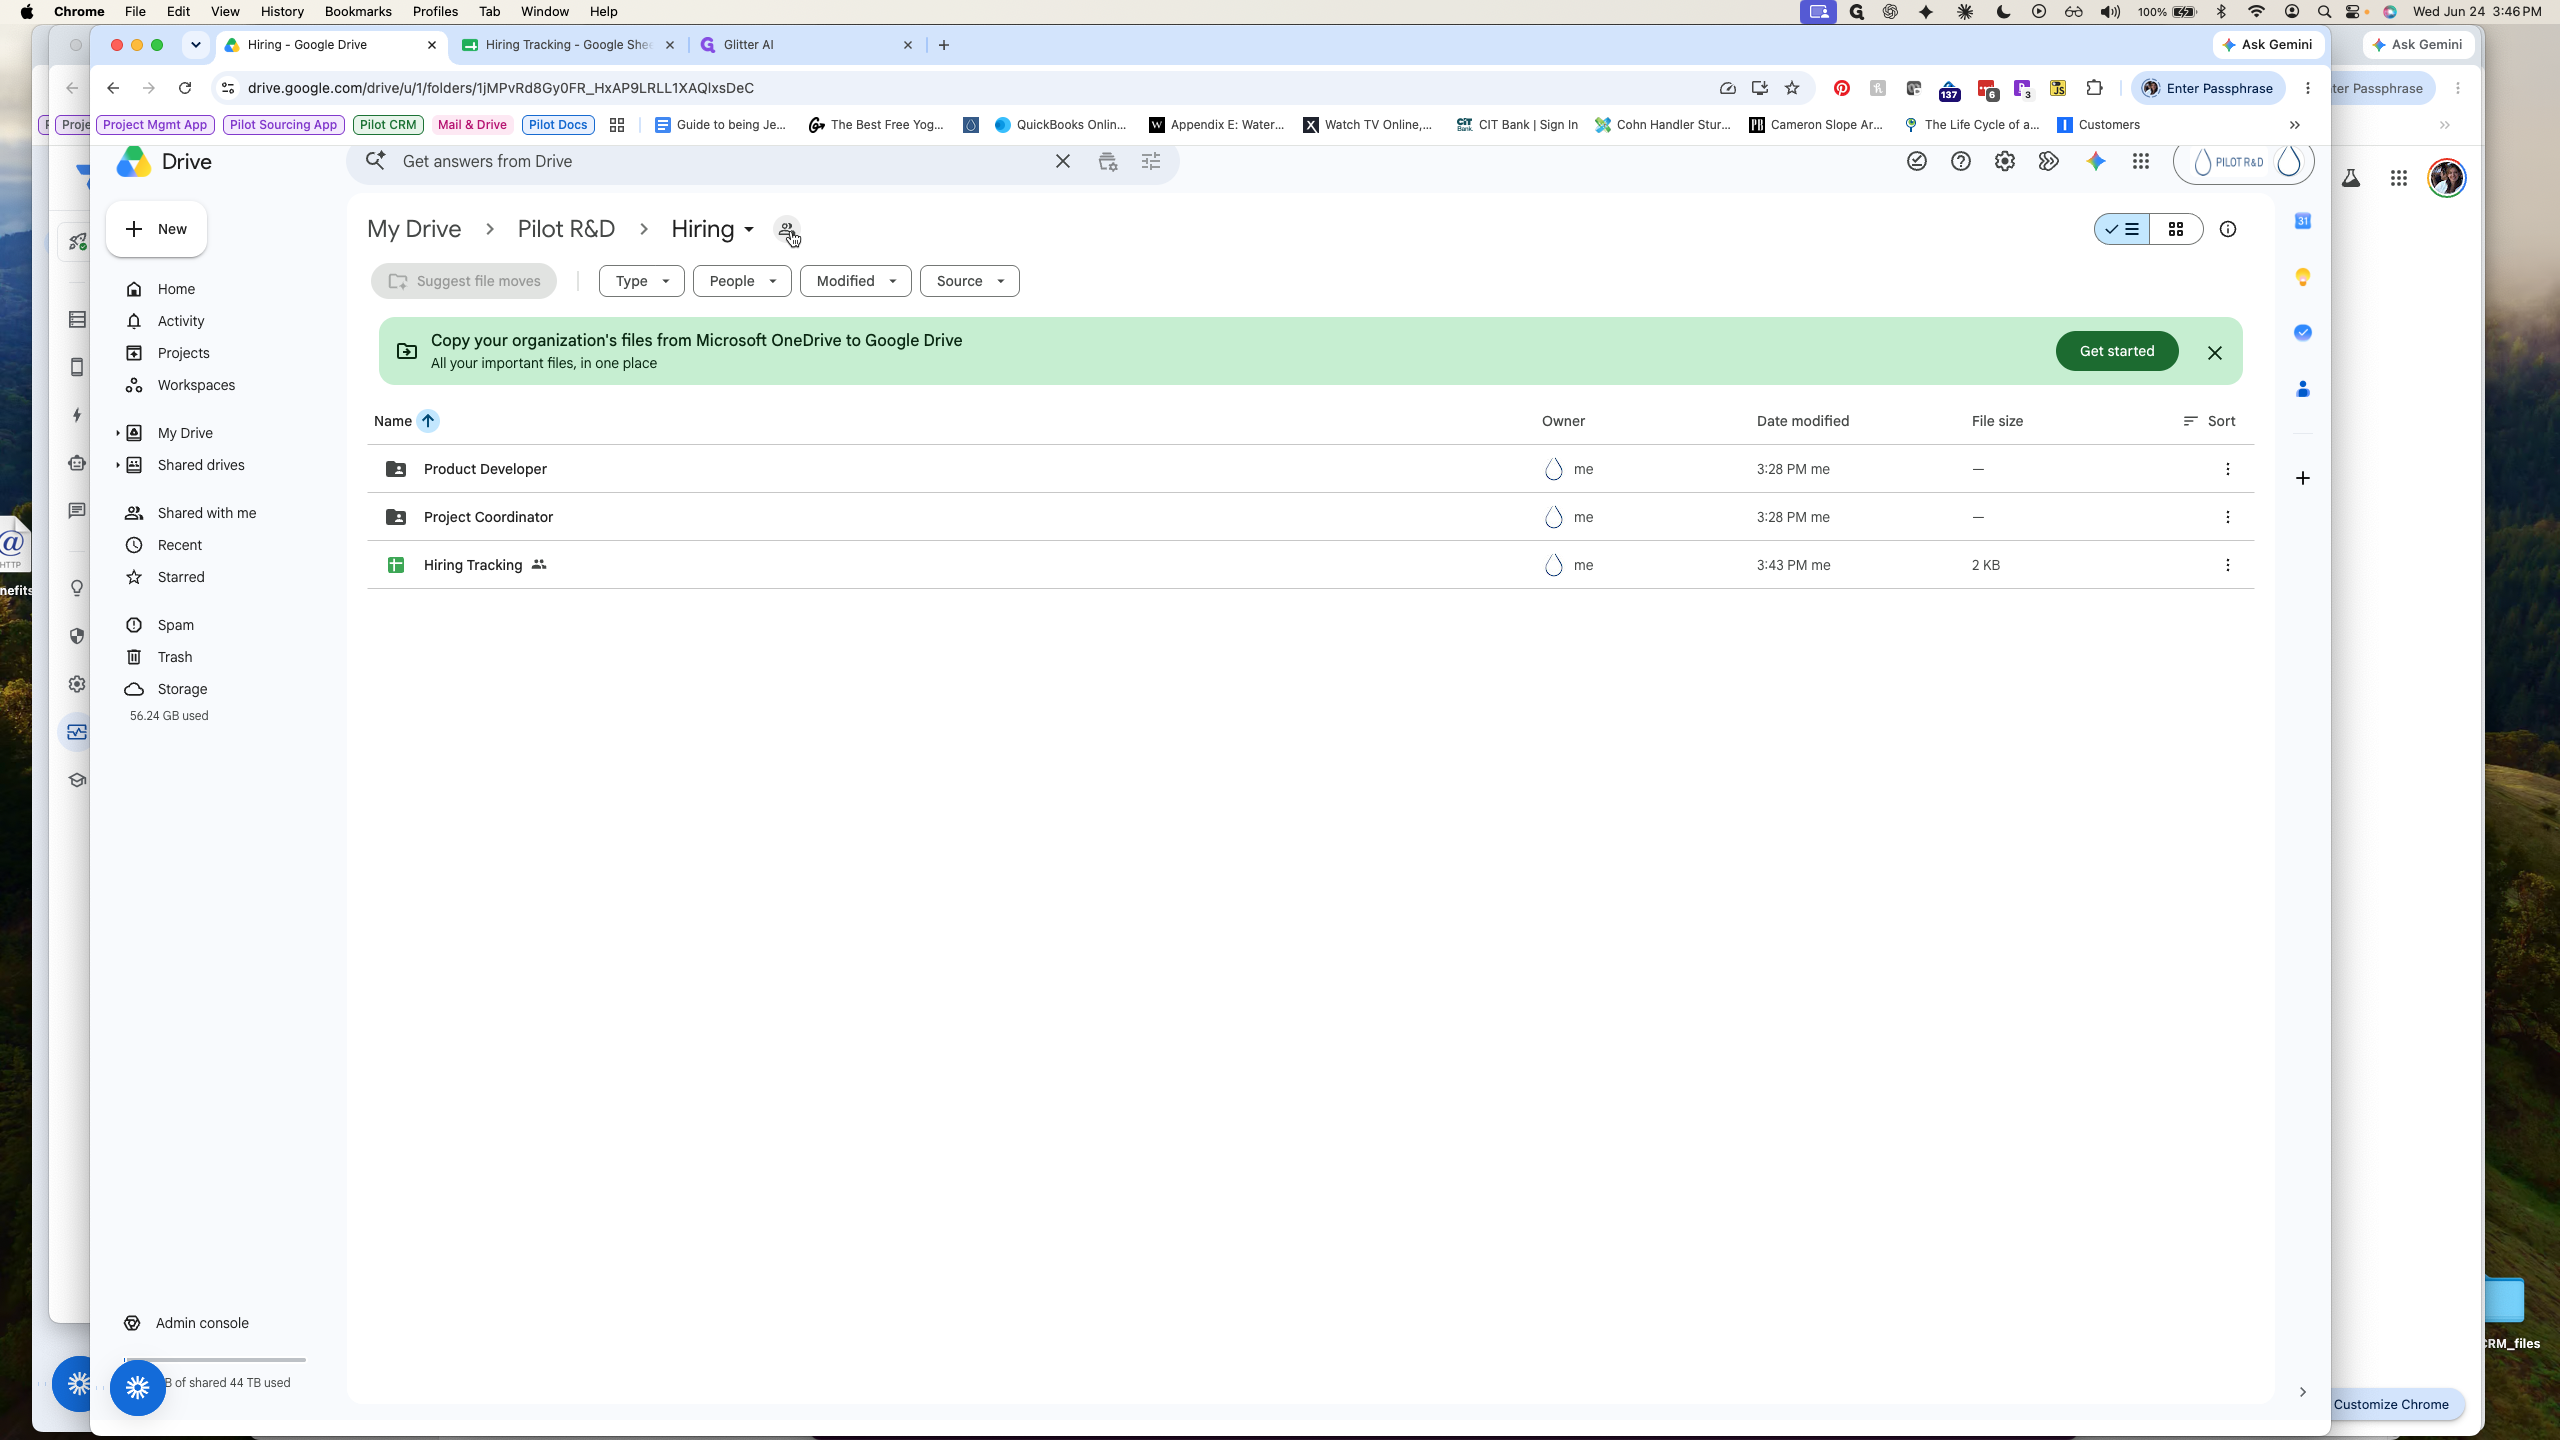2560x1440 pixels.
Task: Open Activity in the Drive sidebar
Action: pyautogui.click(x=181, y=321)
